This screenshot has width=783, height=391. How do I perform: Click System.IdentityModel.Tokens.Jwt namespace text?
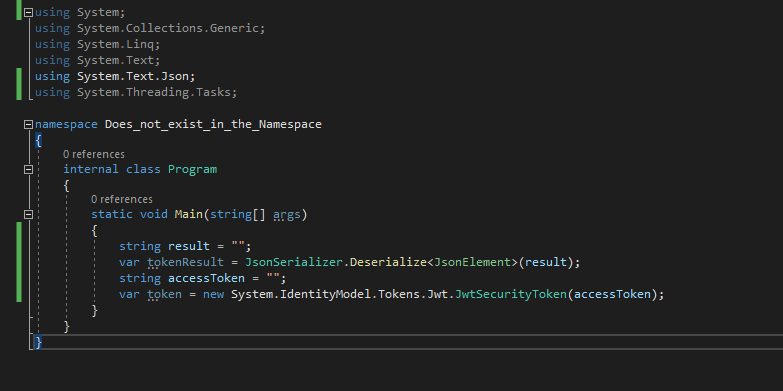[339, 294]
